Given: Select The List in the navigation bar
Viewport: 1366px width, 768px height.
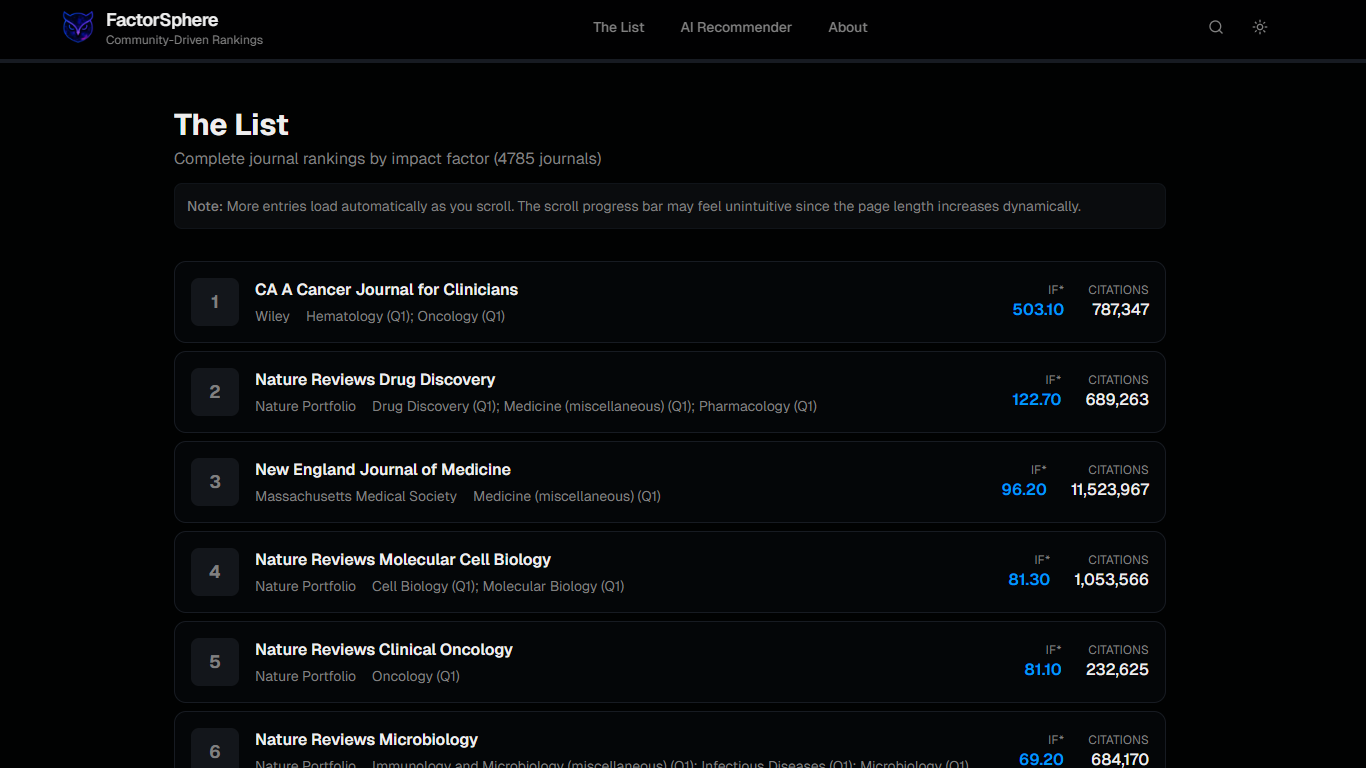Looking at the screenshot, I should click(x=618, y=27).
